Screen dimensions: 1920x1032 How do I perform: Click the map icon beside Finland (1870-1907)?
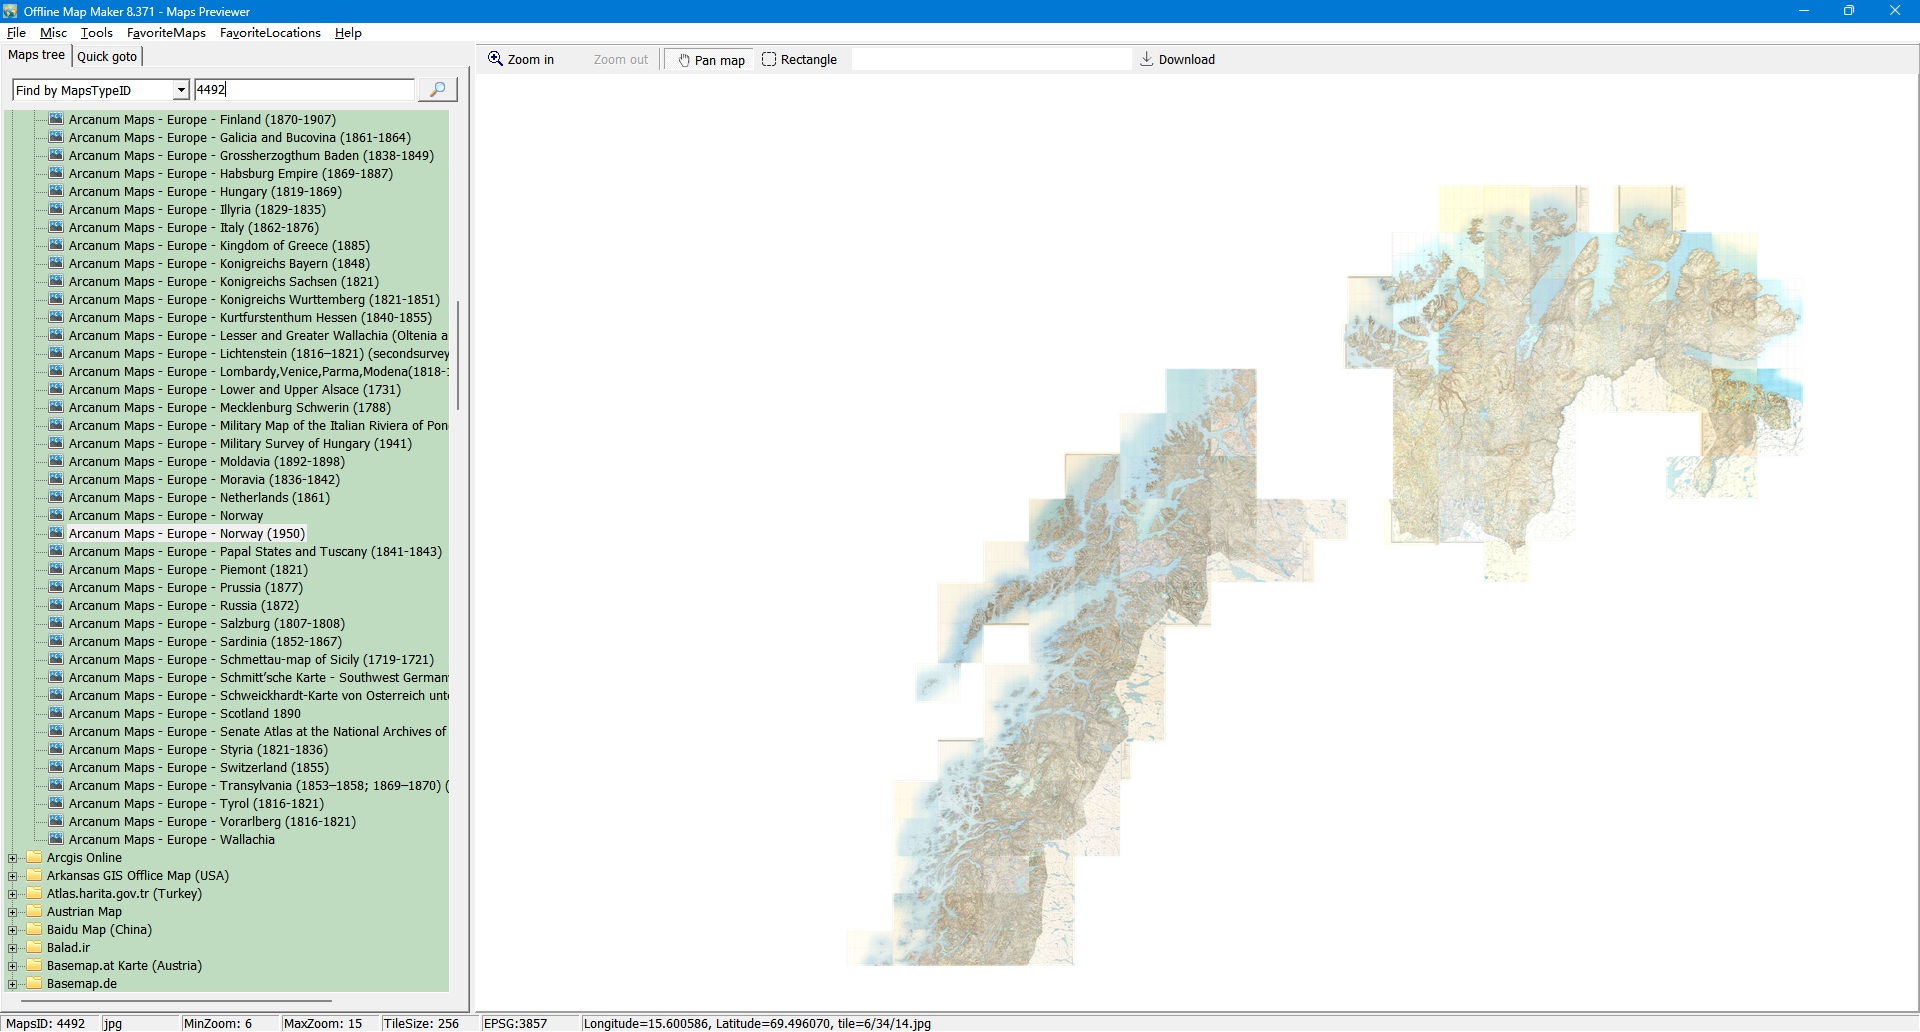[x=56, y=119]
